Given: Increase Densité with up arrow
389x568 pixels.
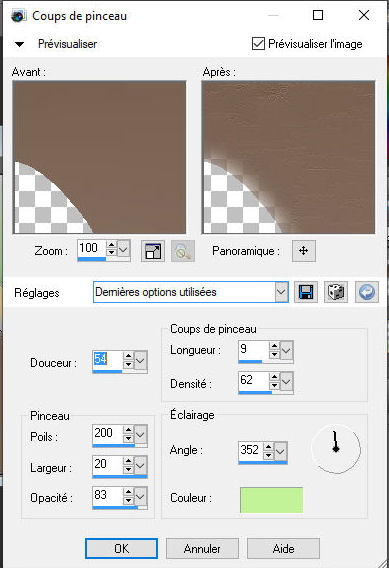Looking at the screenshot, I should [274, 377].
